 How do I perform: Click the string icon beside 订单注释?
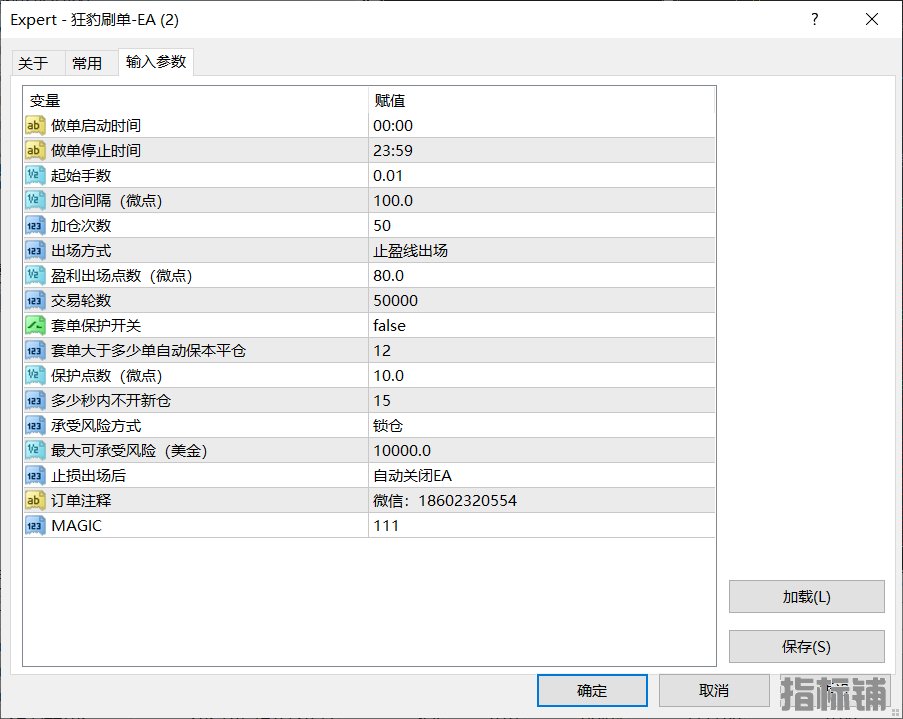tap(35, 500)
